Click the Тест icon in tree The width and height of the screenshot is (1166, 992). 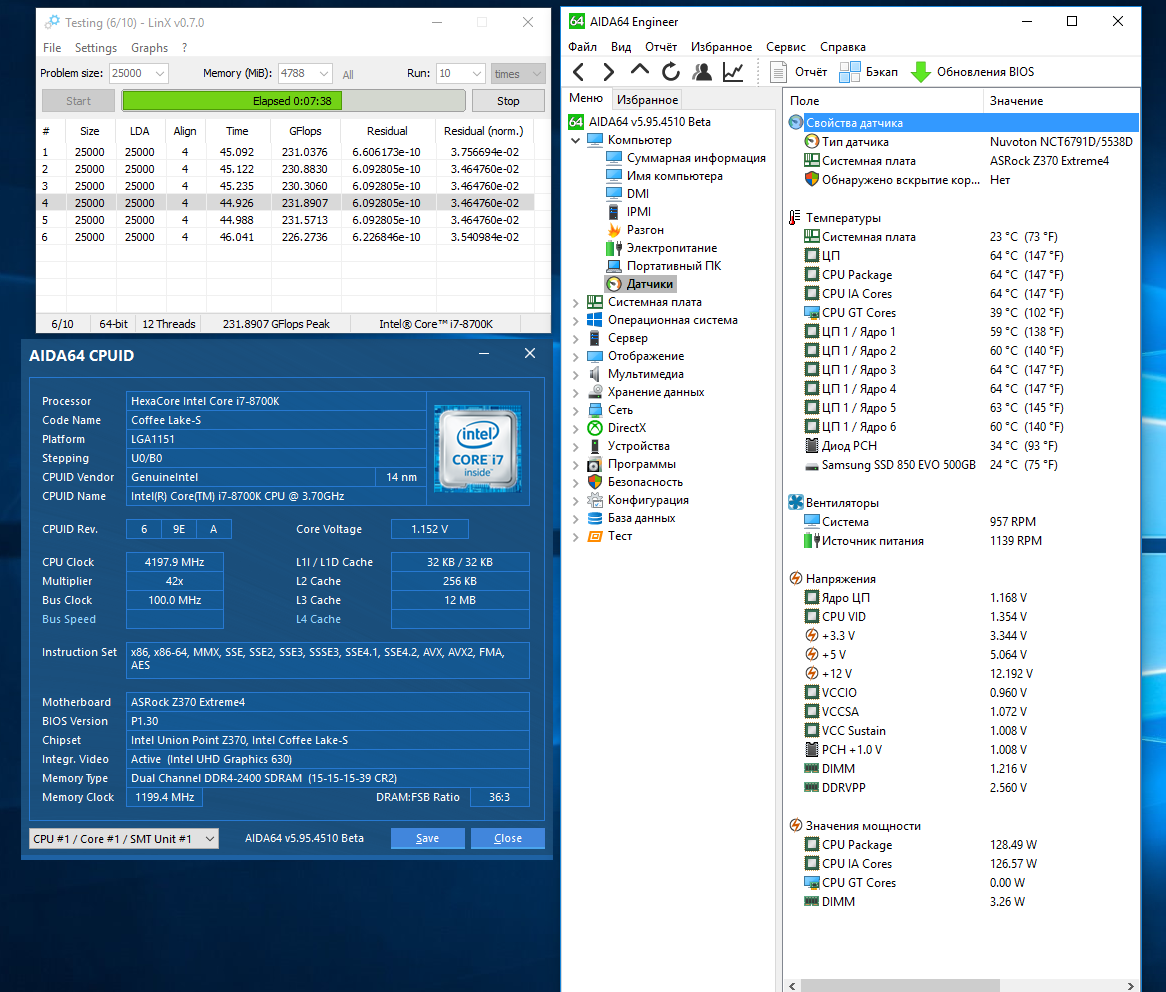595,536
